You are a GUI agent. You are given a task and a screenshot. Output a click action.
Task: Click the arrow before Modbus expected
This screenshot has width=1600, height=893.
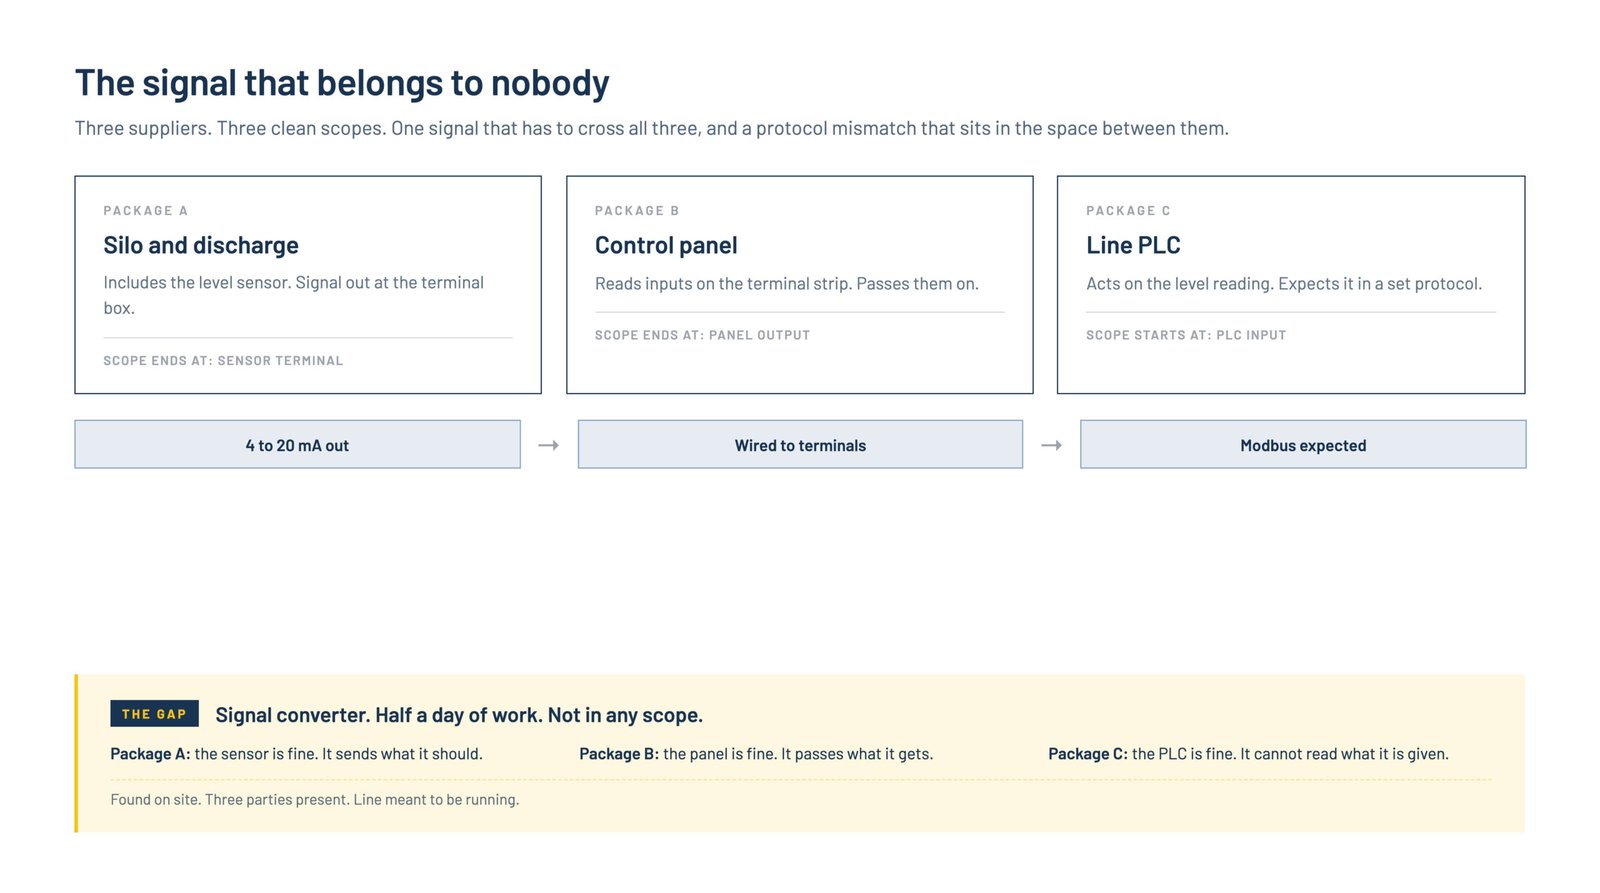tap(1051, 445)
